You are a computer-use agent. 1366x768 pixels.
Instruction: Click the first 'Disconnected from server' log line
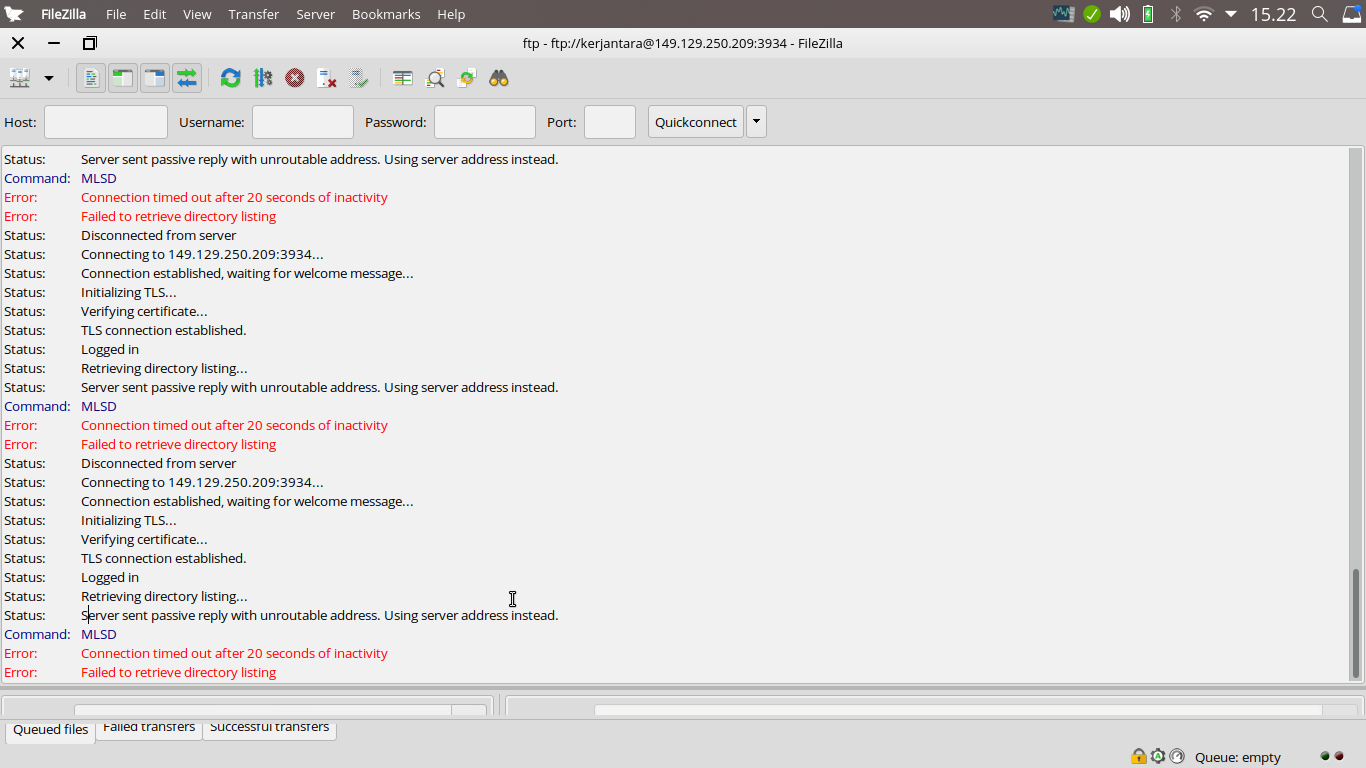click(x=158, y=235)
